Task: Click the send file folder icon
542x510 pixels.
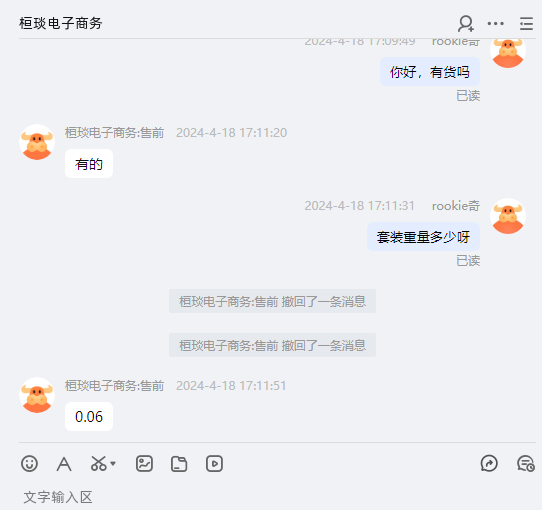Action: tap(179, 464)
